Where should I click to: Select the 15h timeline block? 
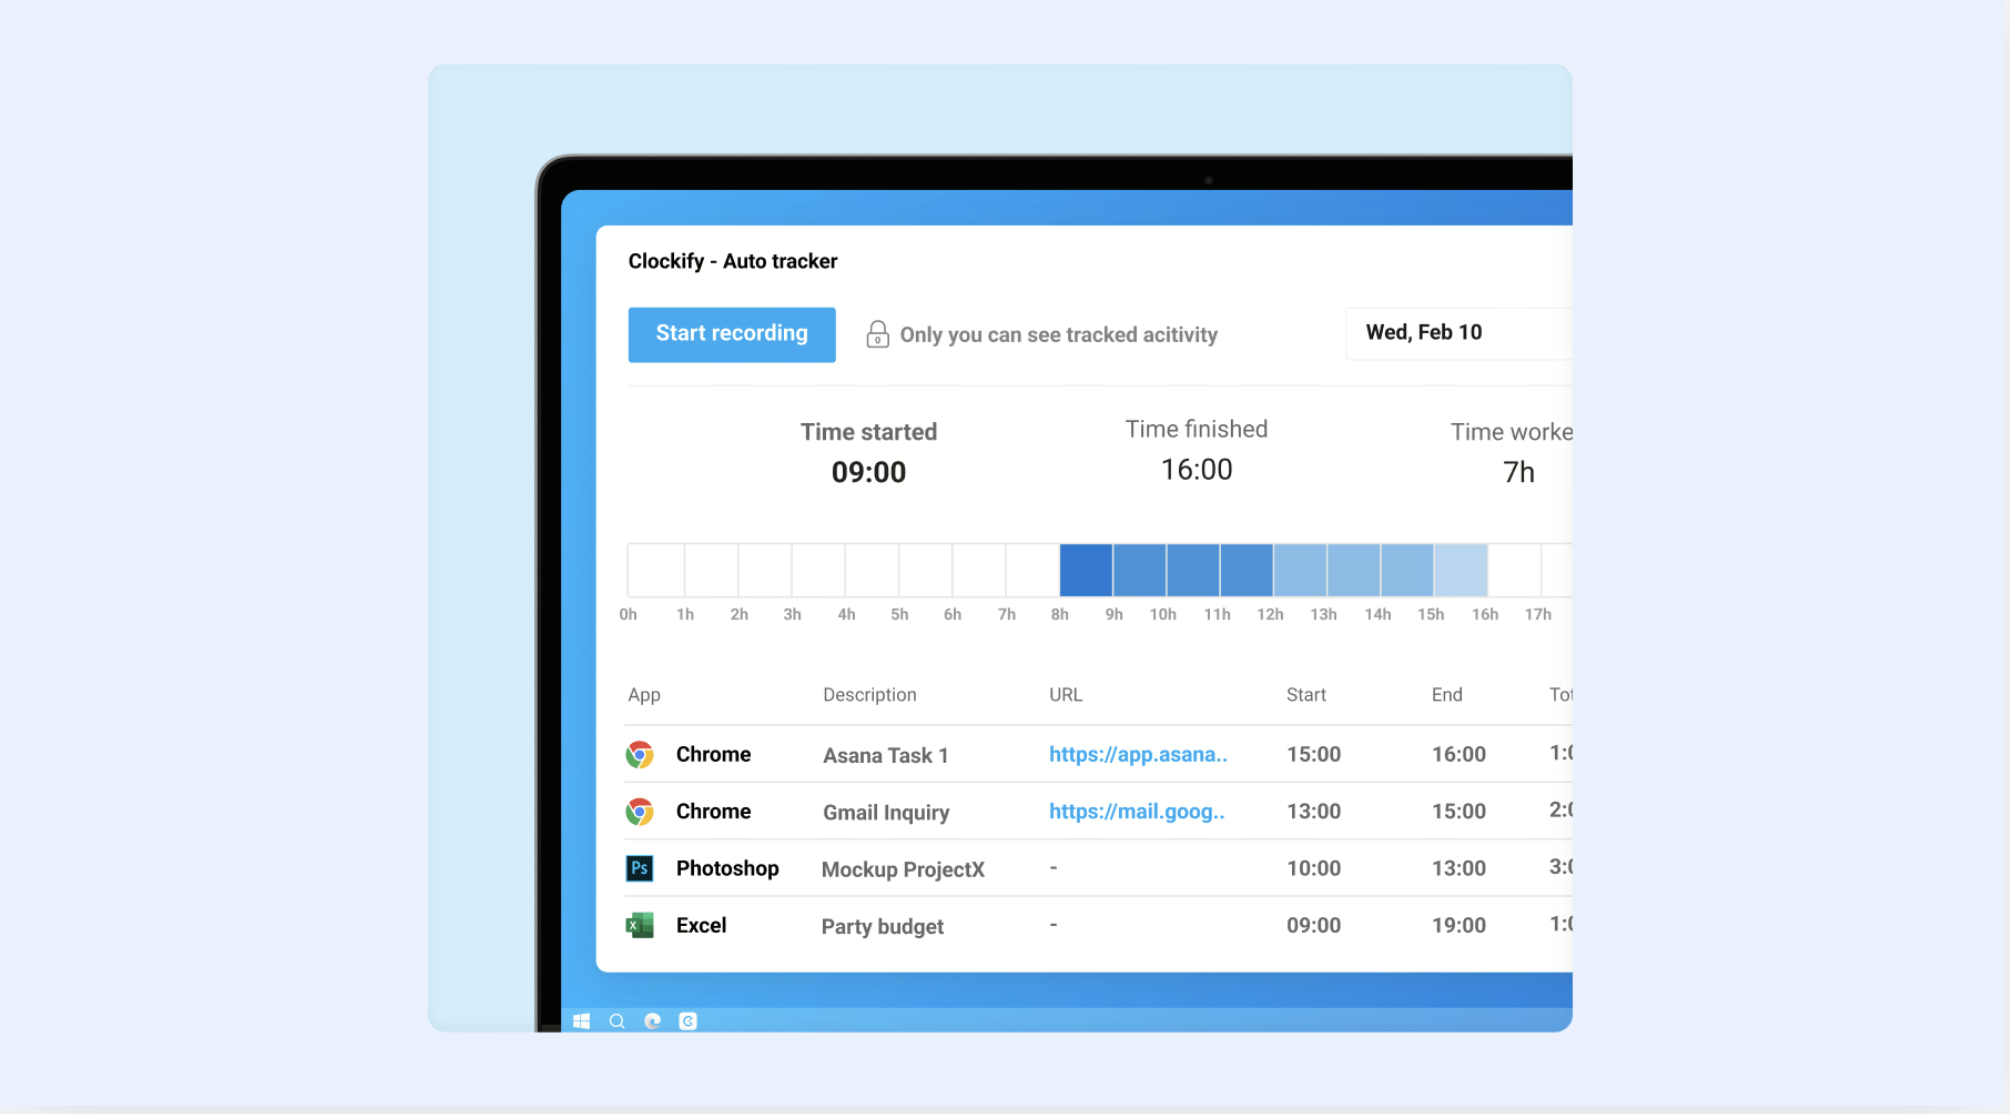(1461, 570)
